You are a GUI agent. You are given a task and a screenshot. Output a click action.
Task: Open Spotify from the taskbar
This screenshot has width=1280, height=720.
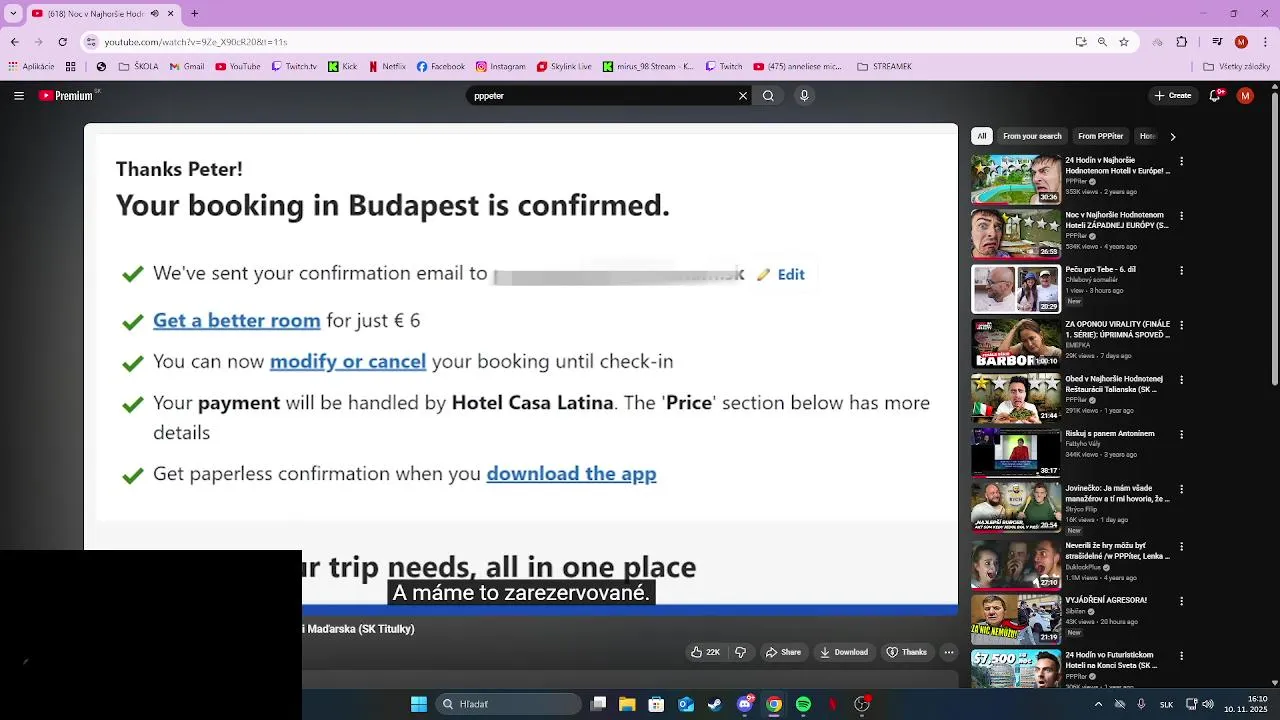(x=803, y=704)
